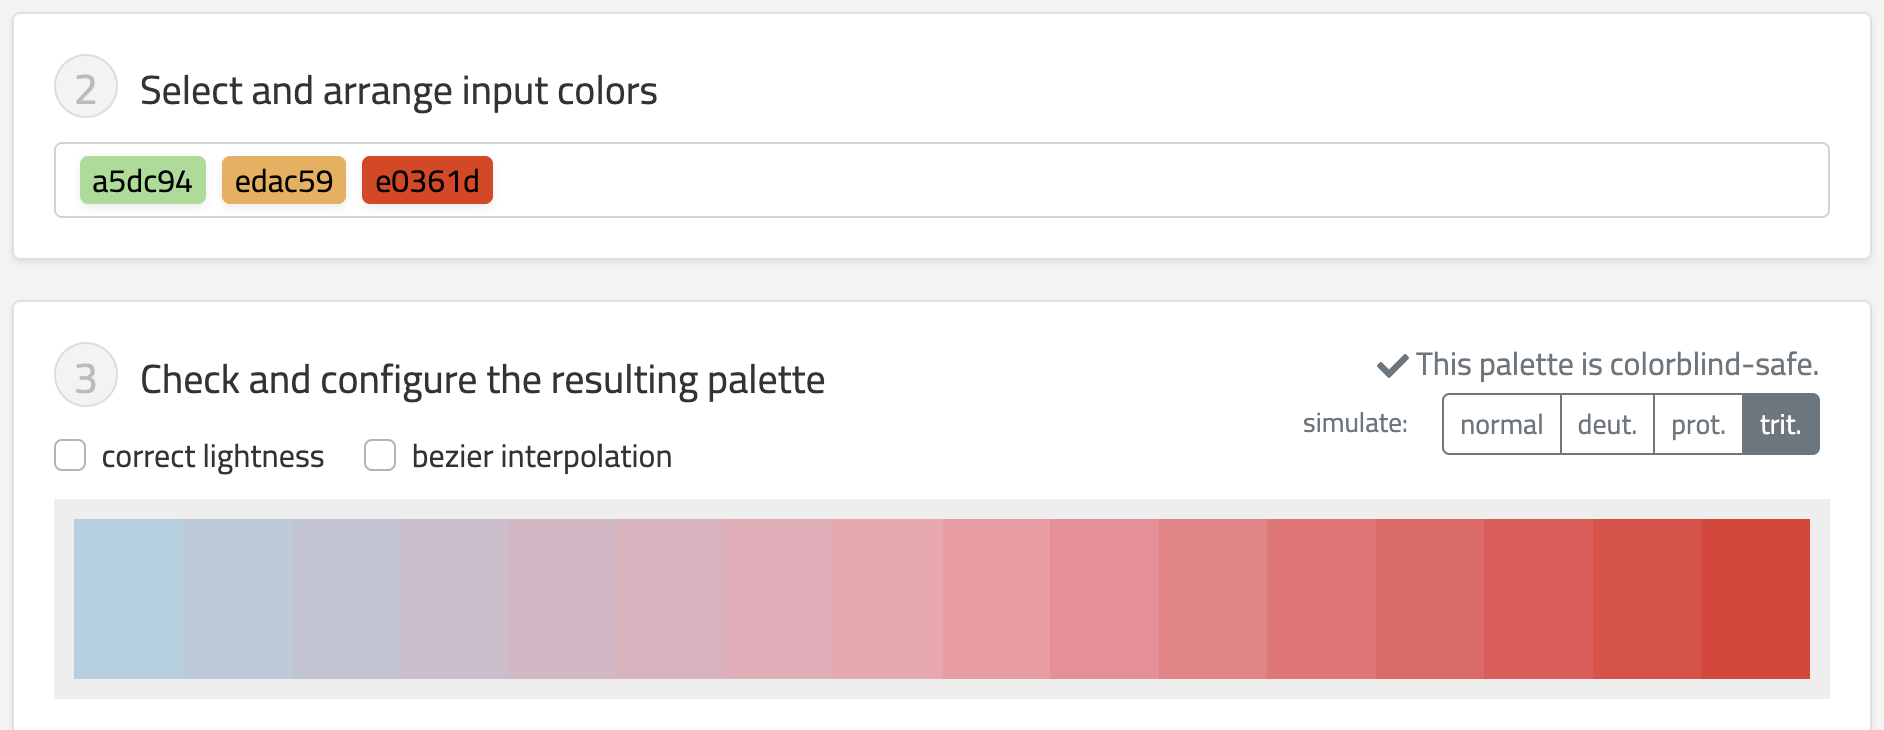
Task: Click the second-to-last palette swatch
Action: pos(1646,598)
